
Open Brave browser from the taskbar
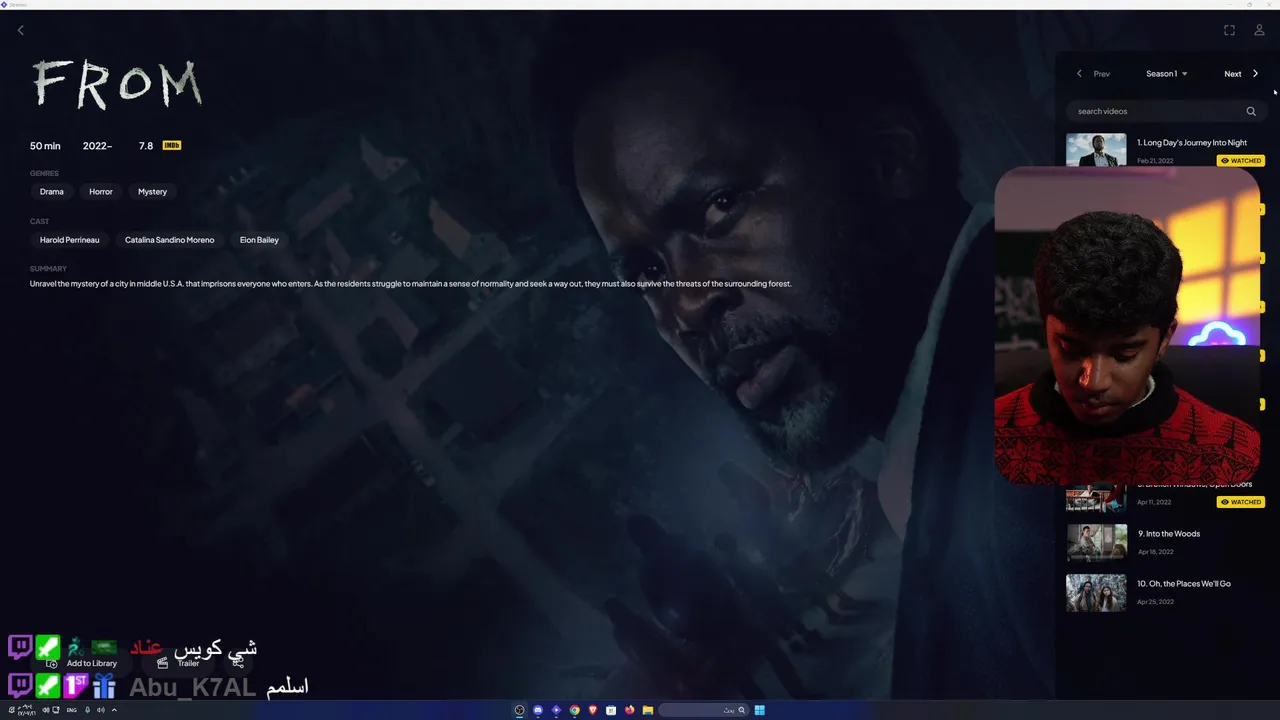pos(593,710)
